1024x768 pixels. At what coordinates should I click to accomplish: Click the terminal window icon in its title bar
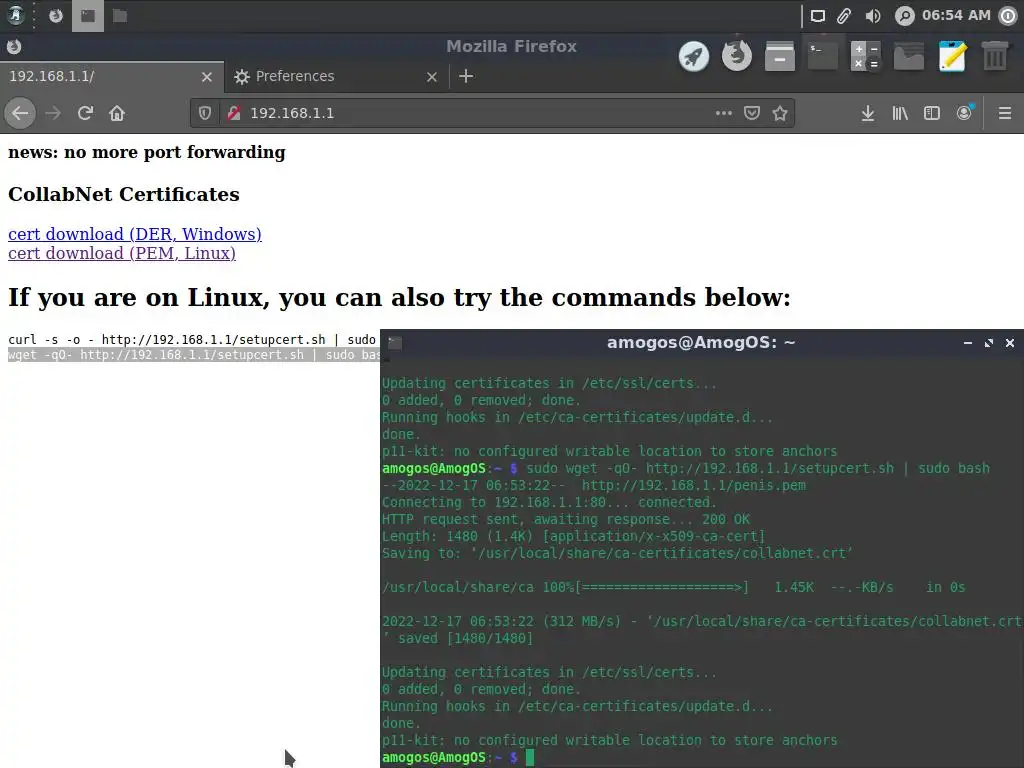(x=395, y=343)
